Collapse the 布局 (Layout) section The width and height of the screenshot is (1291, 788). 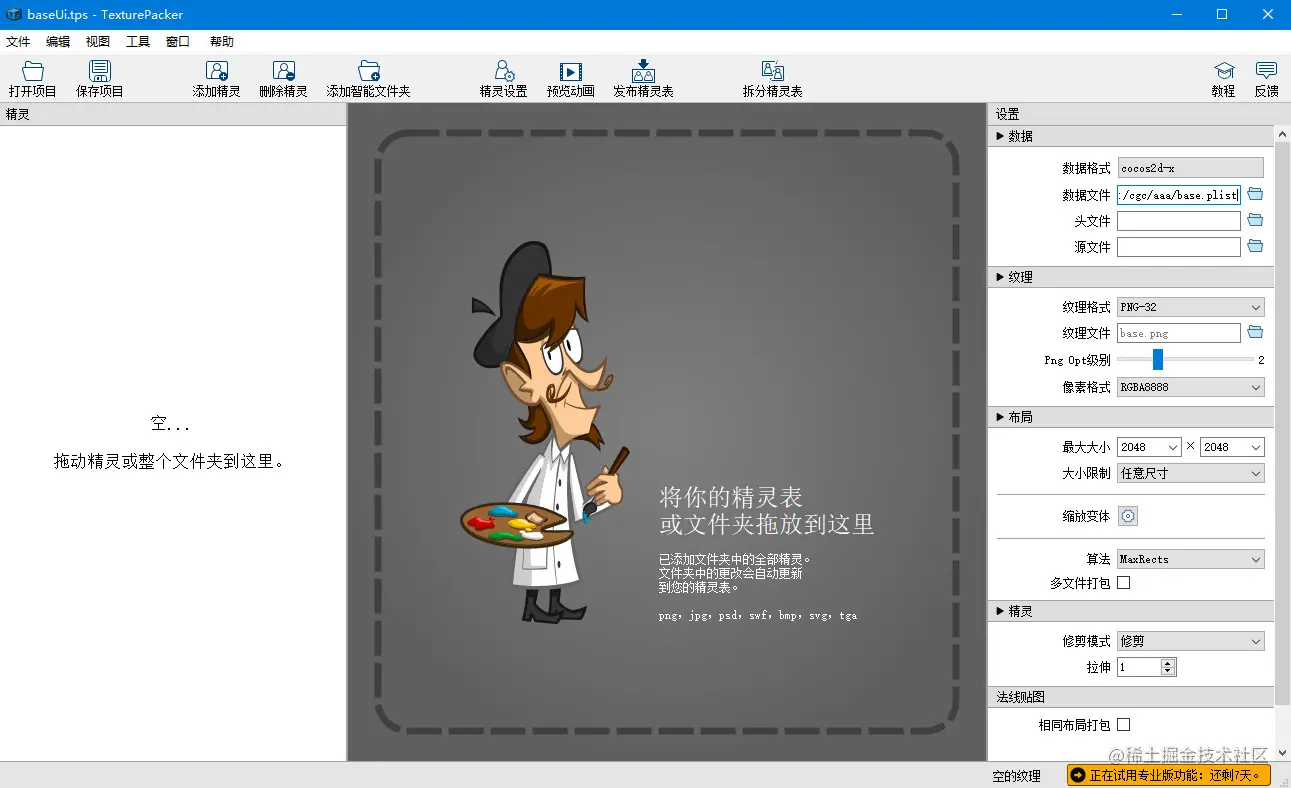click(1001, 417)
